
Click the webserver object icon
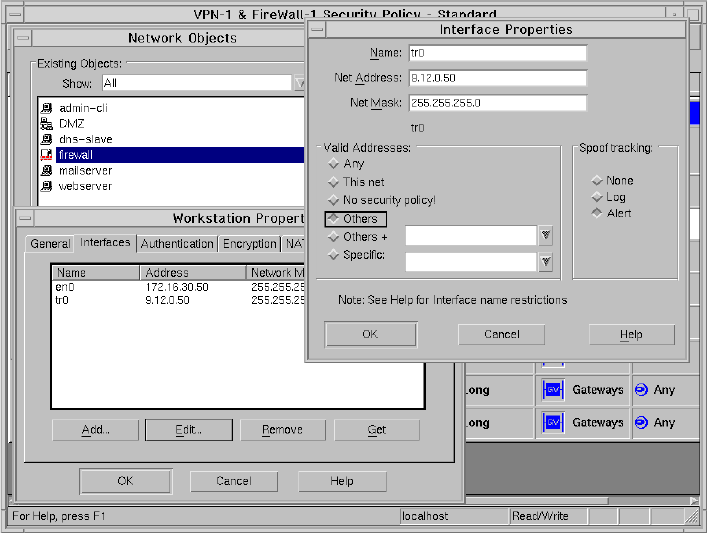[46, 186]
